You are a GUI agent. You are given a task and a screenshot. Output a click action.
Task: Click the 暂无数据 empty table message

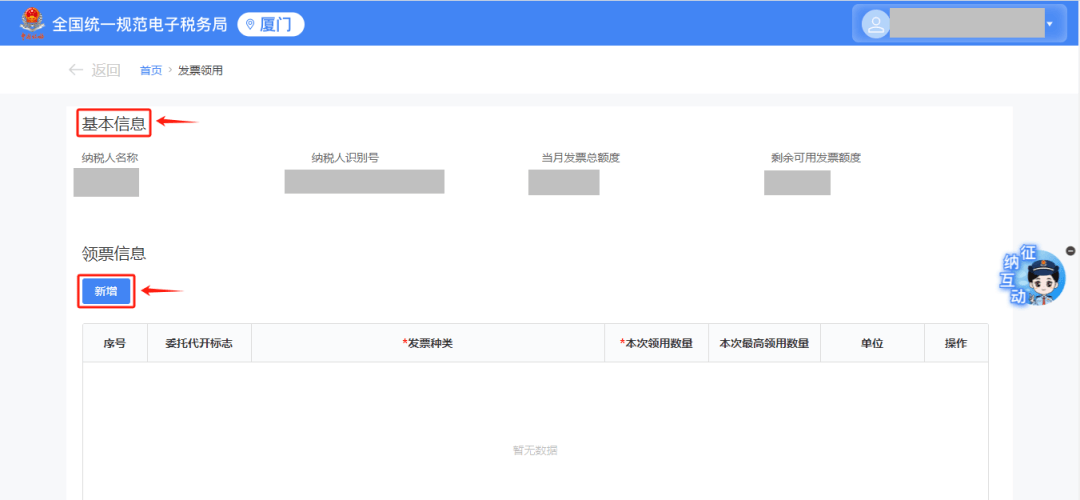pos(535,450)
